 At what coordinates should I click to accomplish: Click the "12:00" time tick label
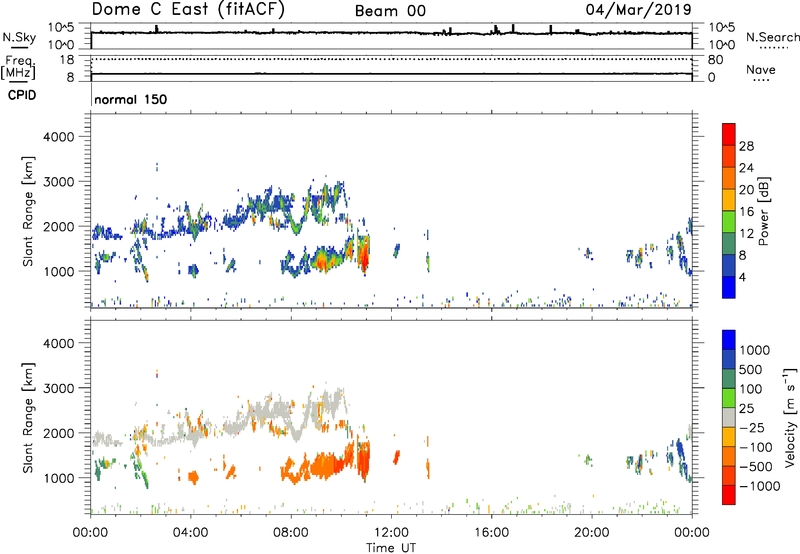(391, 533)
